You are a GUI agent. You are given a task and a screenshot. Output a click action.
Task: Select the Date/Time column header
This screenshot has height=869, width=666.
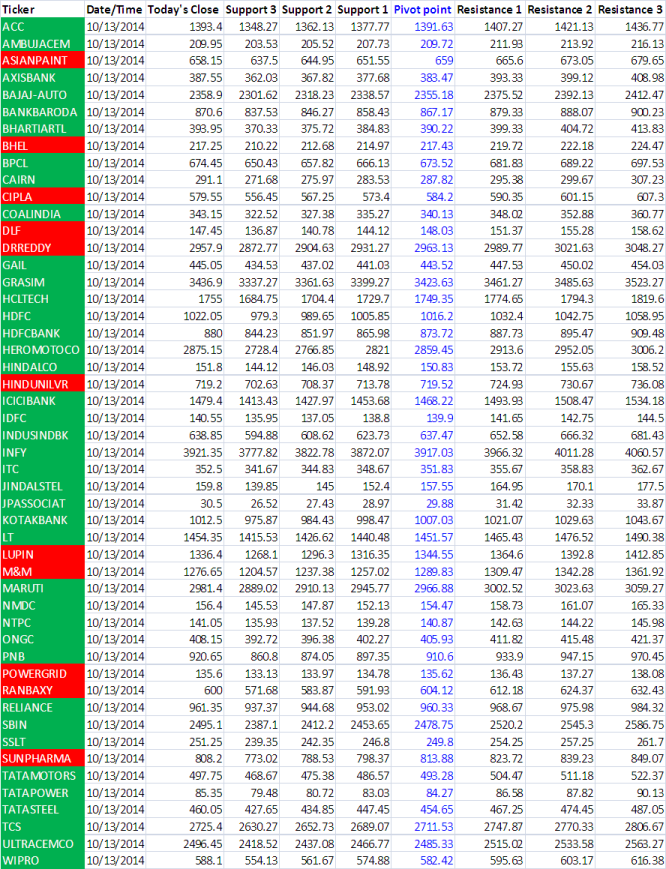pyautogui.click(x=115, y=9)
